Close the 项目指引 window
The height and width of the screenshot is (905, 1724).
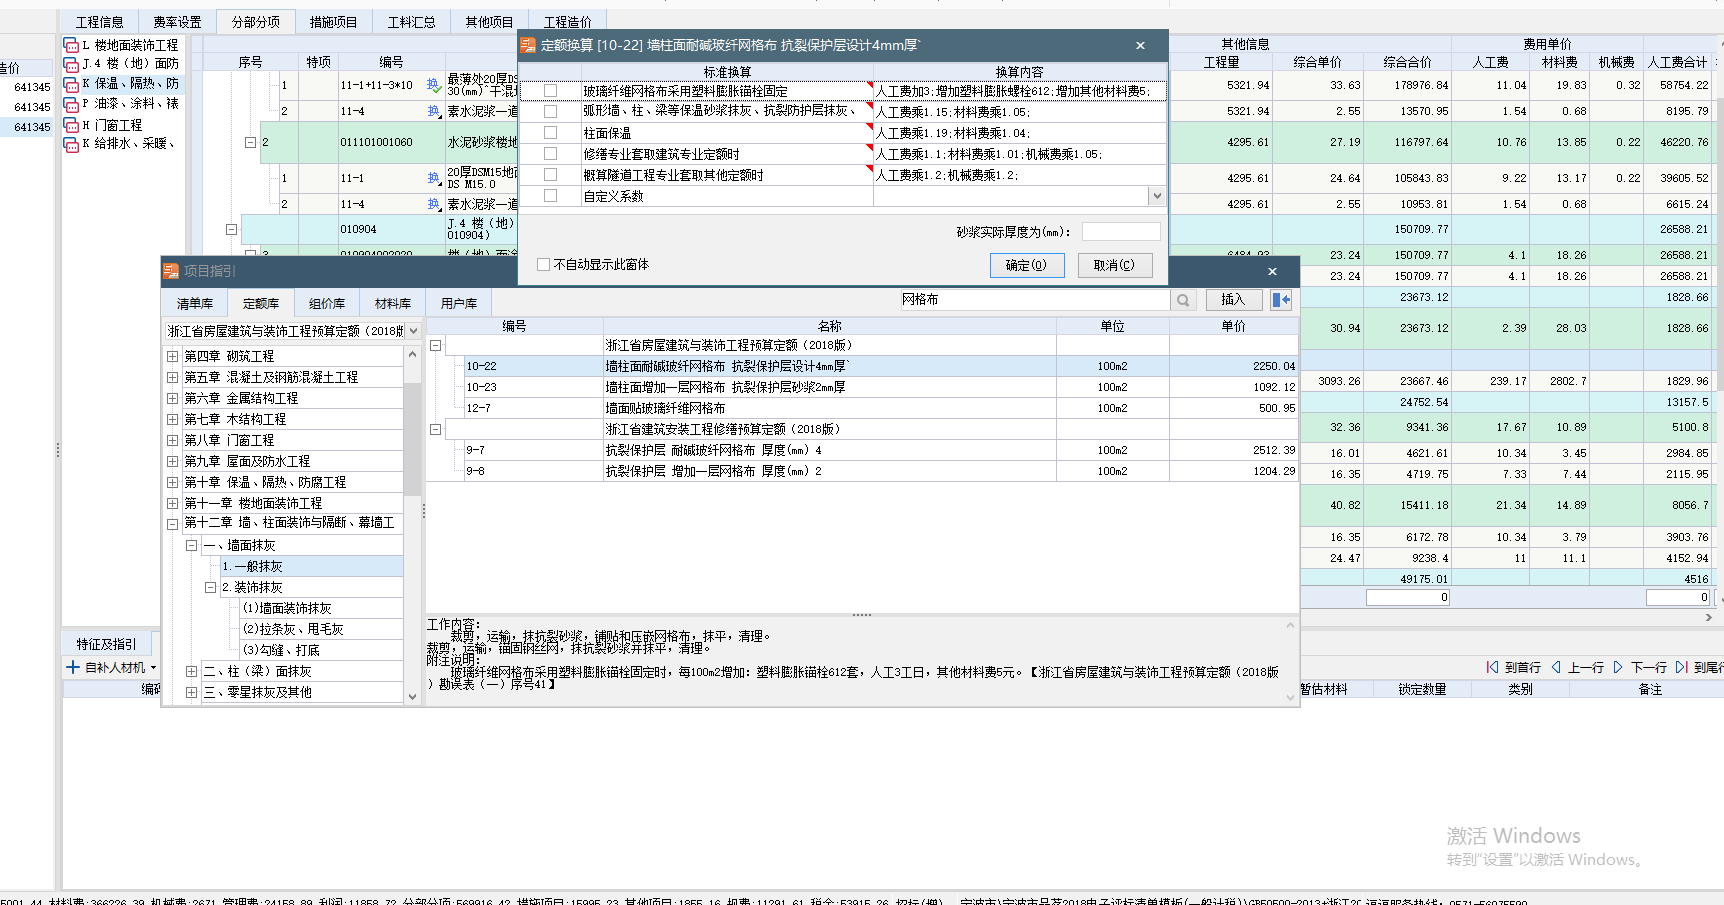1272,271
